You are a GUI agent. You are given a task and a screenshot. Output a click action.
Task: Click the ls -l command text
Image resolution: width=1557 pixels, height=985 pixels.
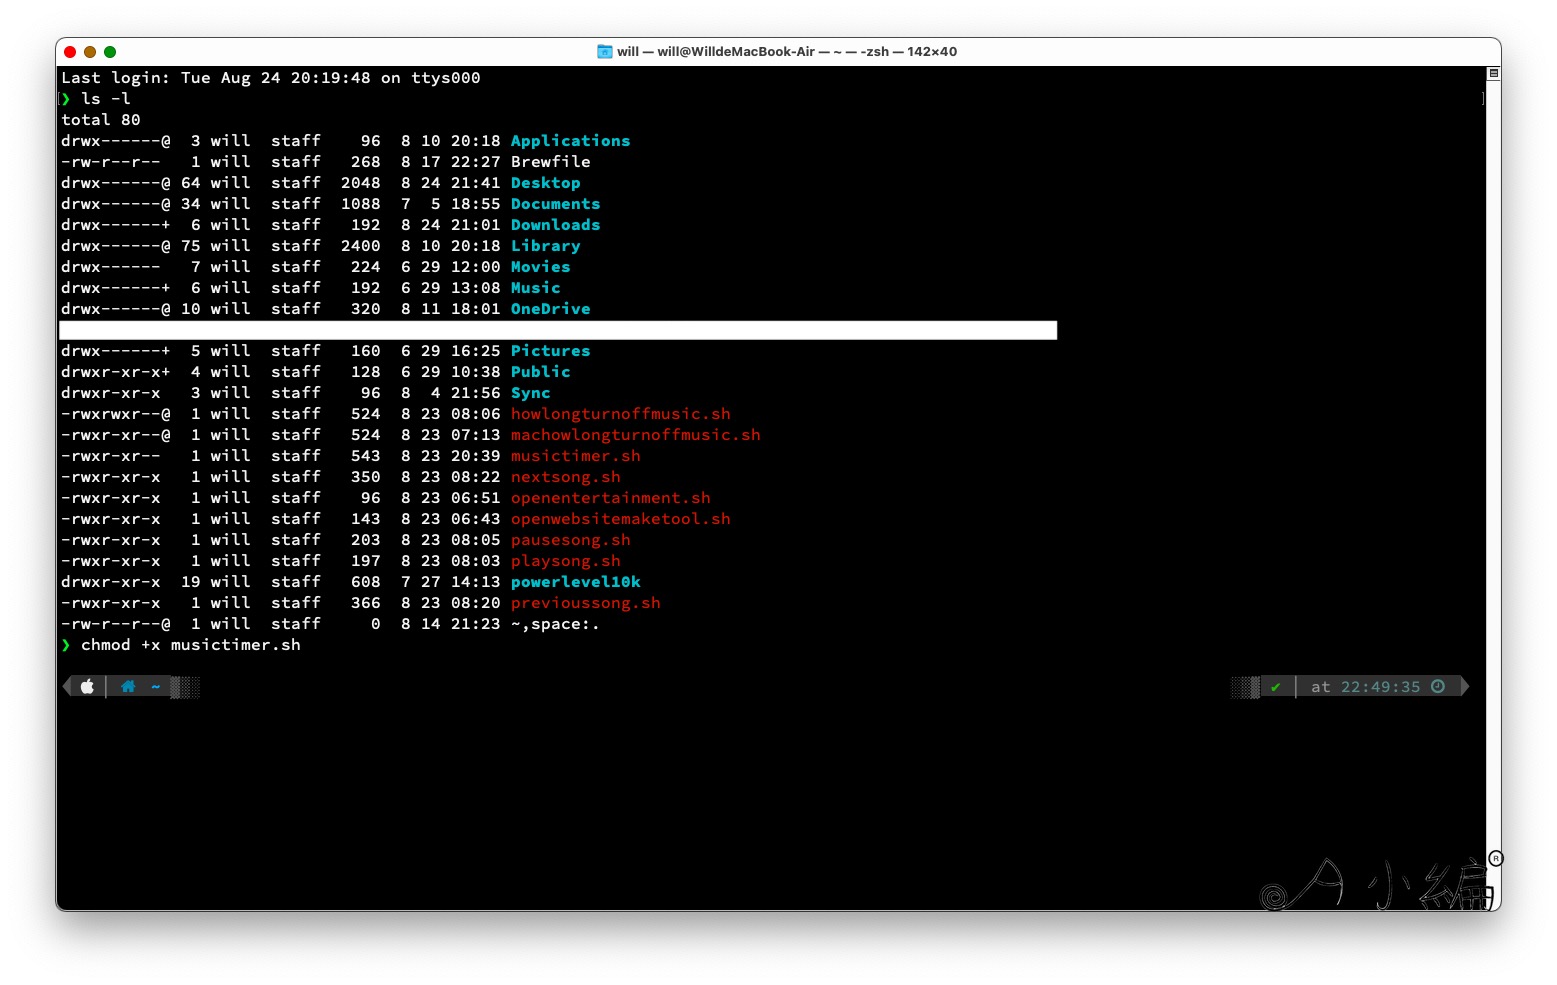[105, 99]
